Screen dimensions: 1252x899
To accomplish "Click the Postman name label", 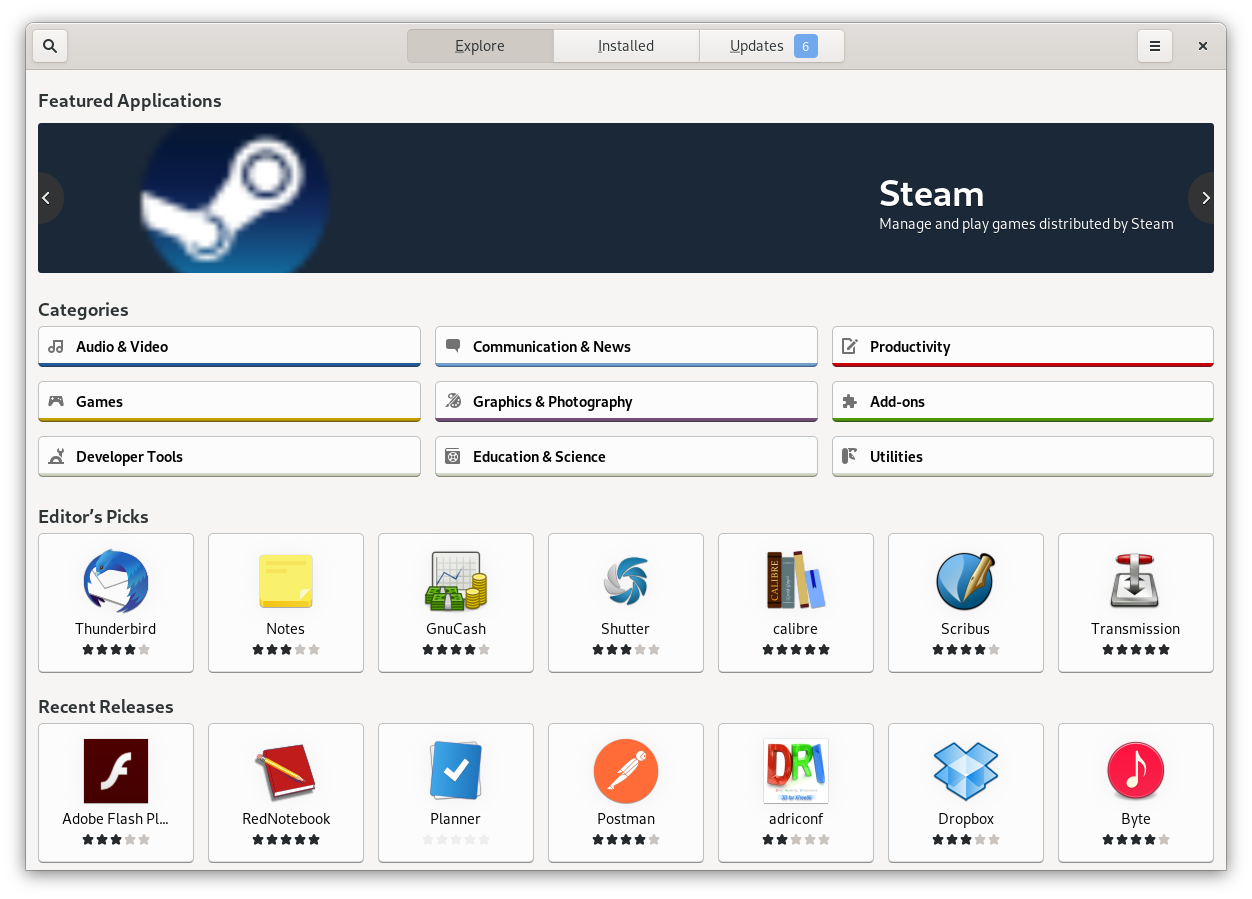I will pyautogui.click(x=626, y=819).
